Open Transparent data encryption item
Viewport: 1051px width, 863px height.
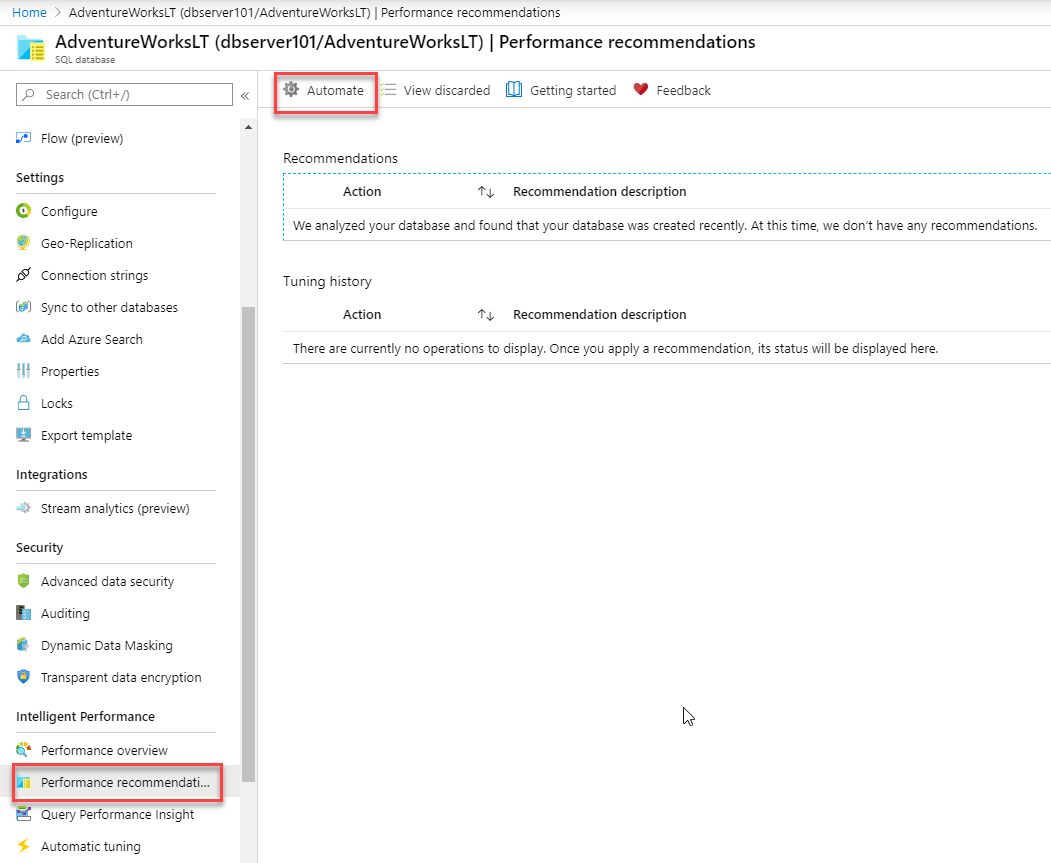click(x=121, y=677)
